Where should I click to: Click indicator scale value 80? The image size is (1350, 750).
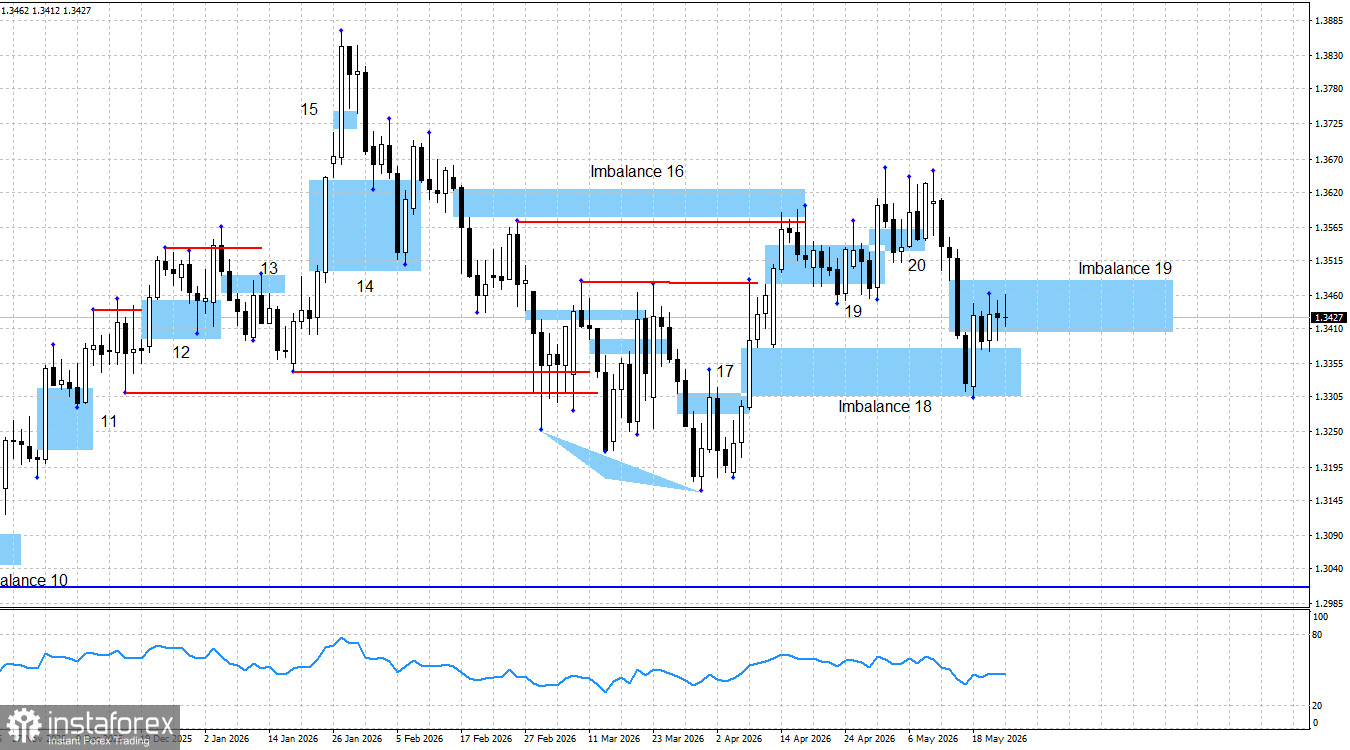click(1318, 635)
